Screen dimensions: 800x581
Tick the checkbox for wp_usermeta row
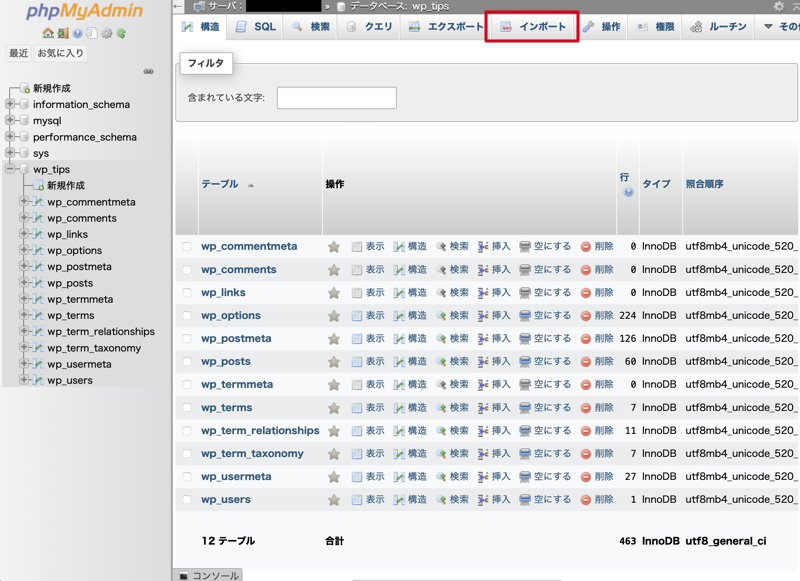click(x=187, y=476)
